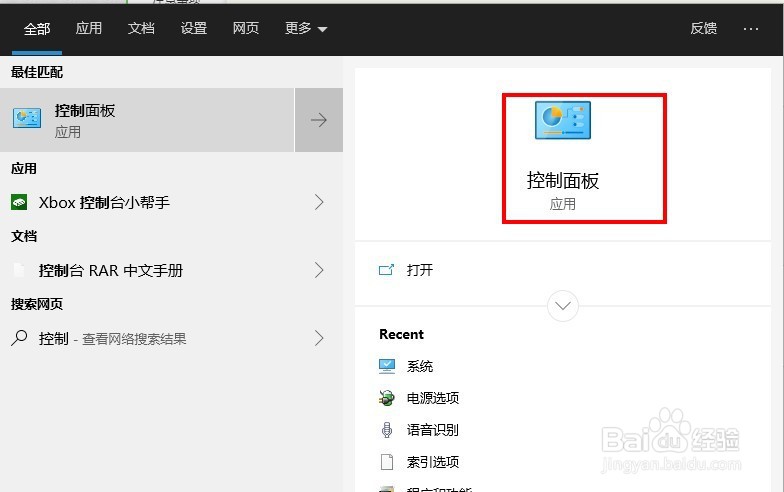
Task: Open the recent item 电源选项
Action: click(x=432, y=398)
